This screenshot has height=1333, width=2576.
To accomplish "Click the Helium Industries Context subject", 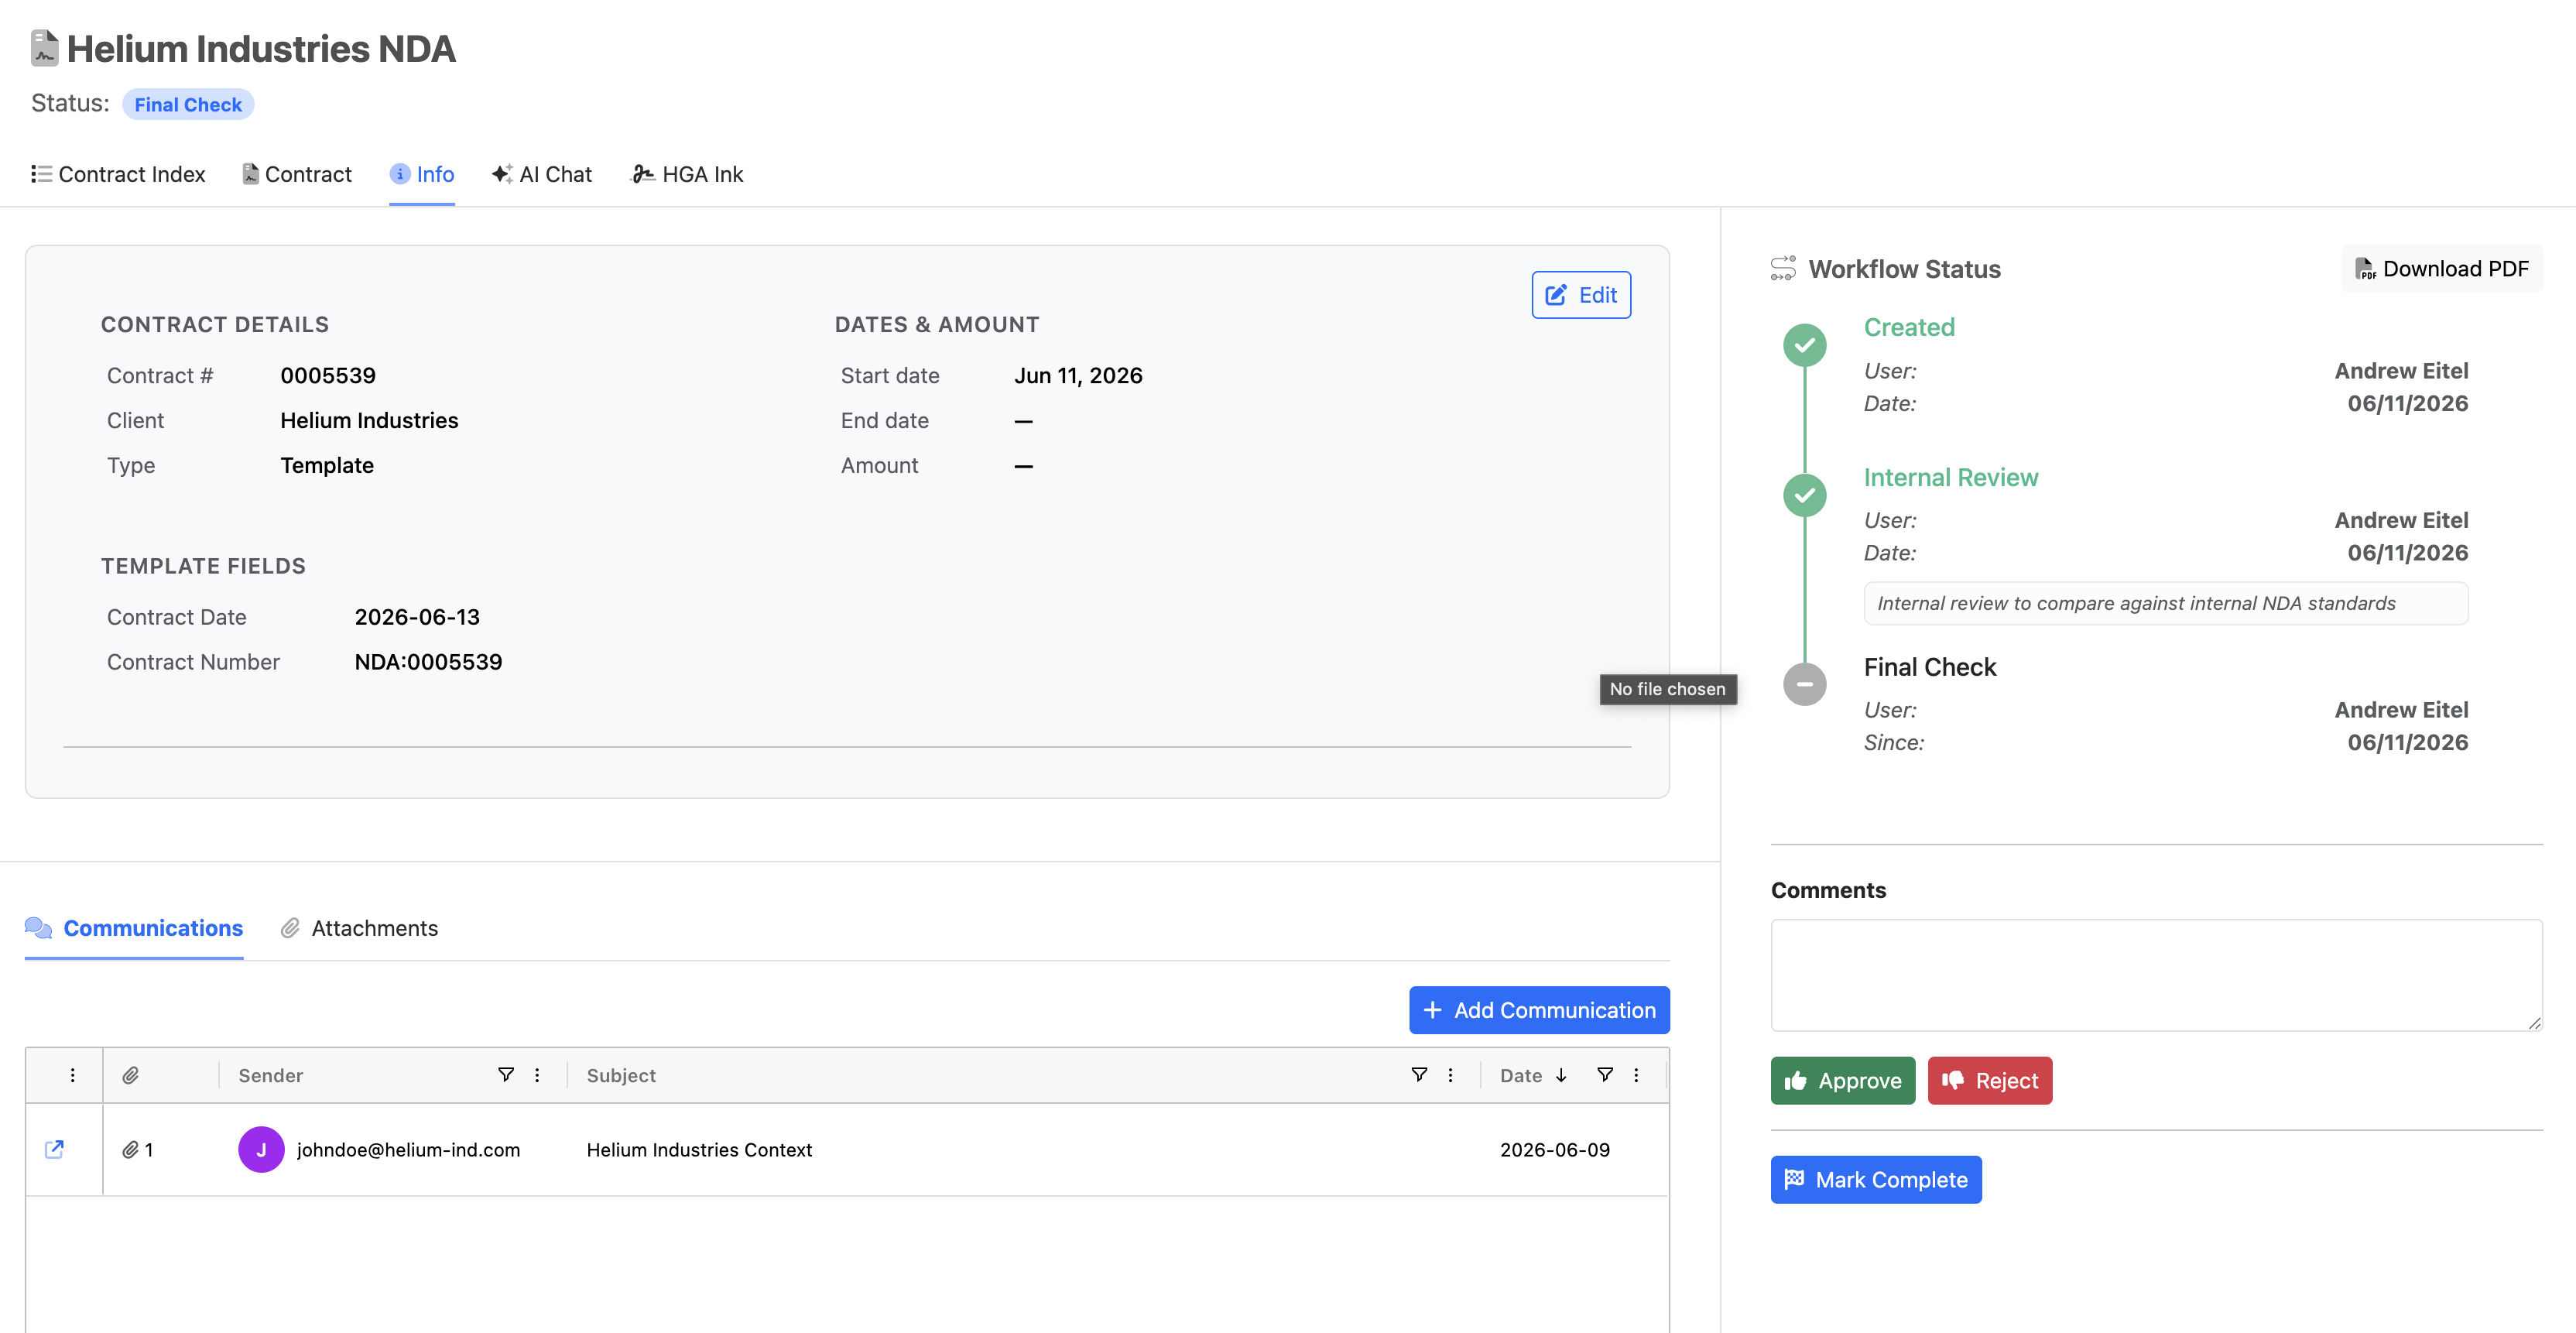I will tap(699, 1150).
